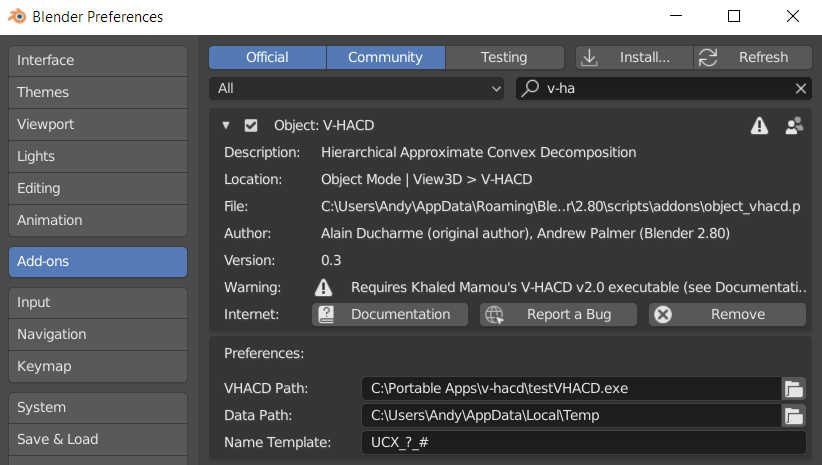Select the Add-ons preferences section

pos(98,262)
